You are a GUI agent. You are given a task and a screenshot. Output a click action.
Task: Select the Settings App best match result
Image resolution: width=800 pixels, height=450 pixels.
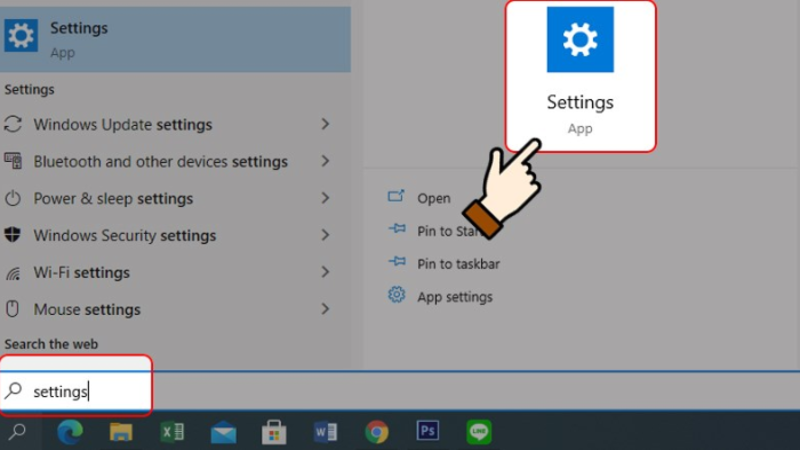pos(175,39)
